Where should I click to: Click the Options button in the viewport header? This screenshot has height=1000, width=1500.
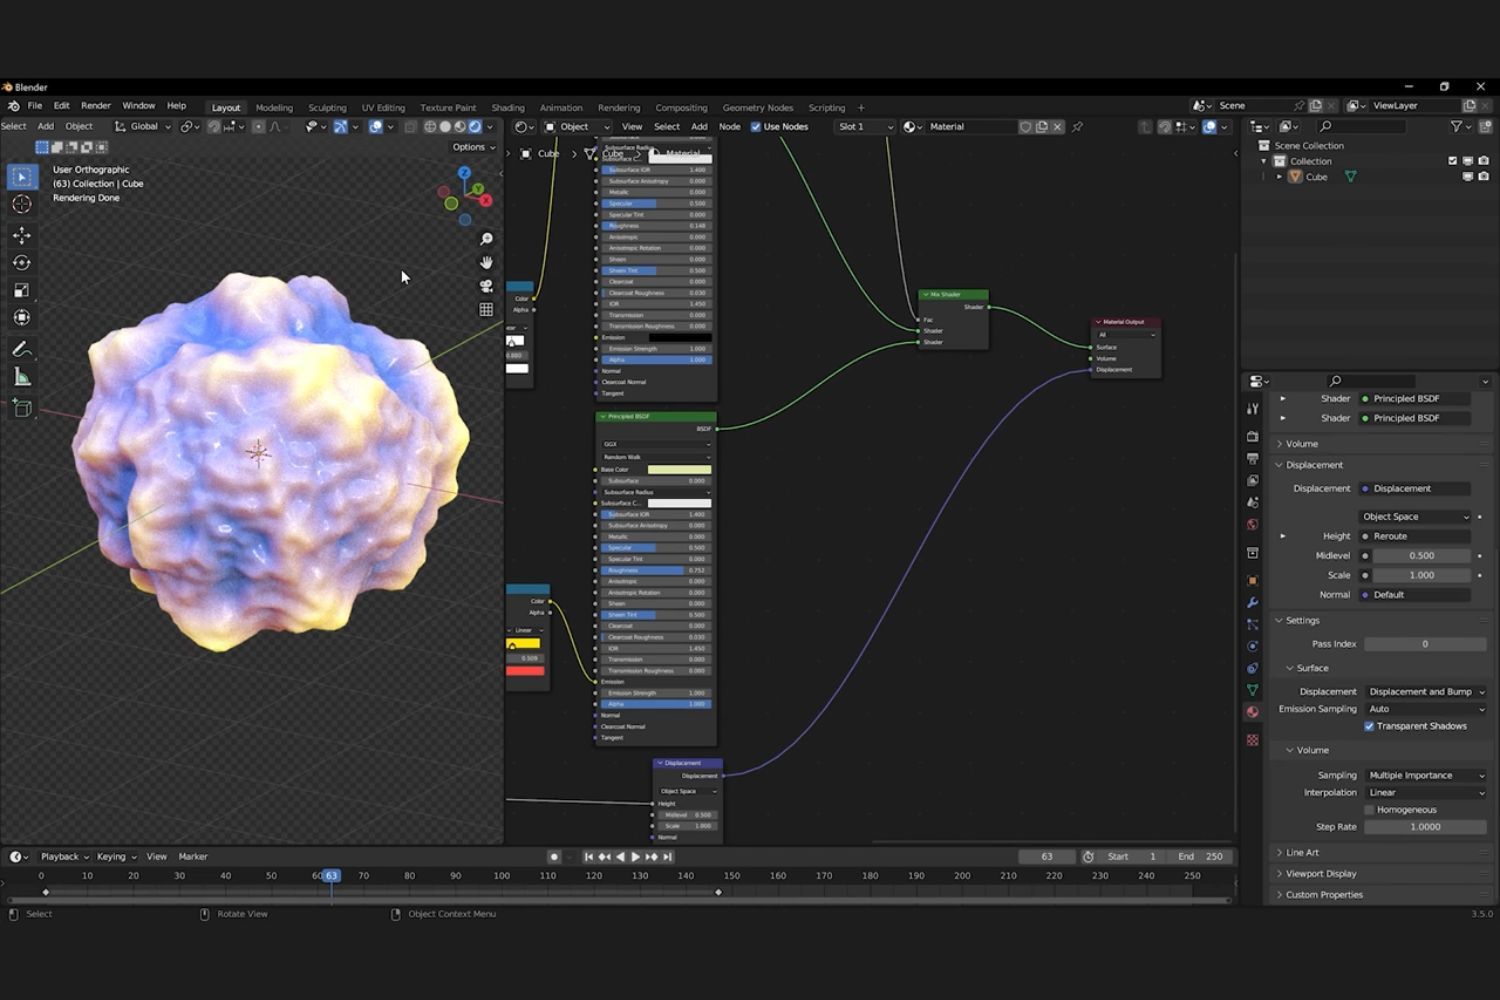click(470, 147)
